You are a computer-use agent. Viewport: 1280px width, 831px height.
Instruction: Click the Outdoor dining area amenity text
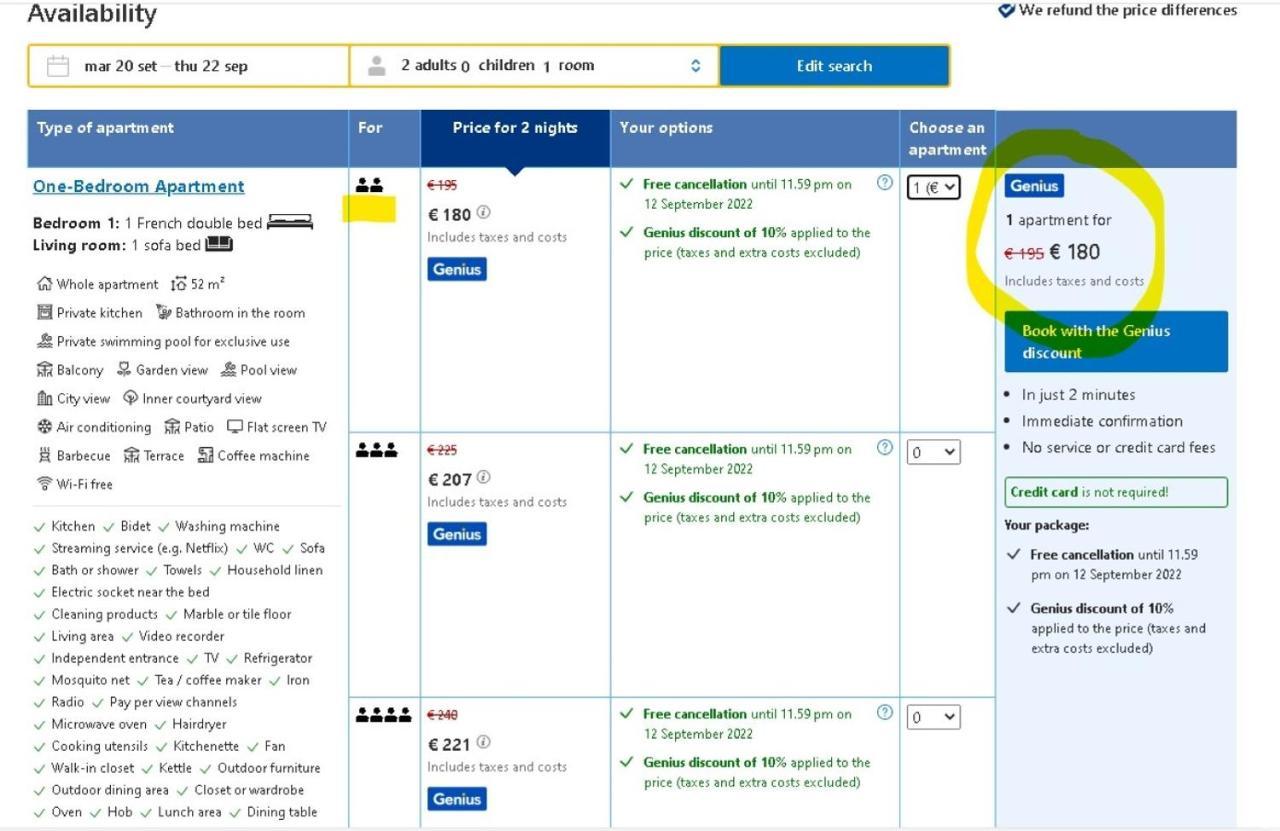tap(110, 790)
